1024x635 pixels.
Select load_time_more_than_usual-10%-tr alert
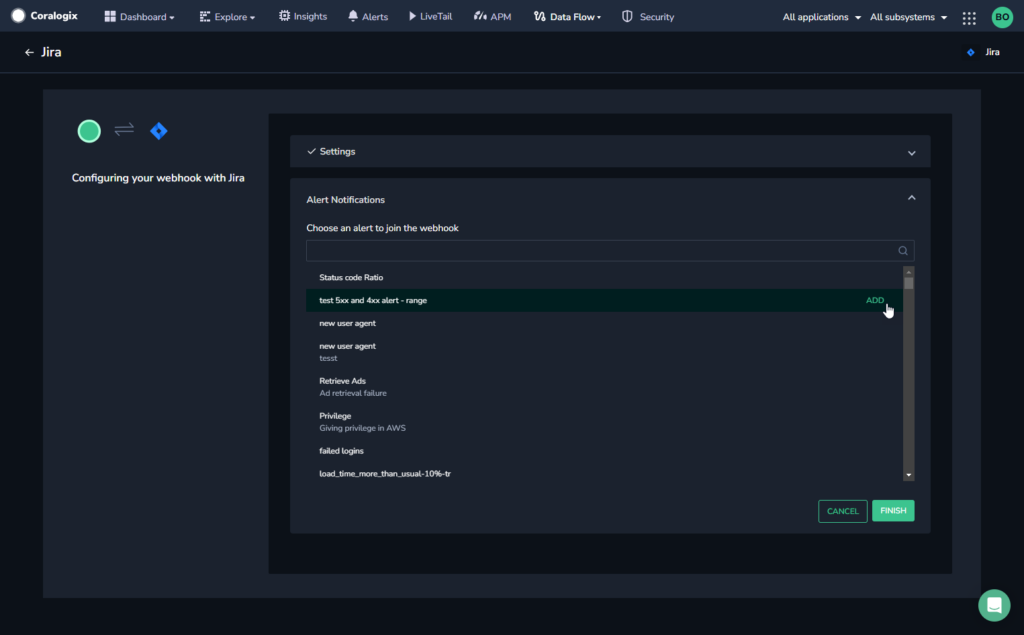604,474
